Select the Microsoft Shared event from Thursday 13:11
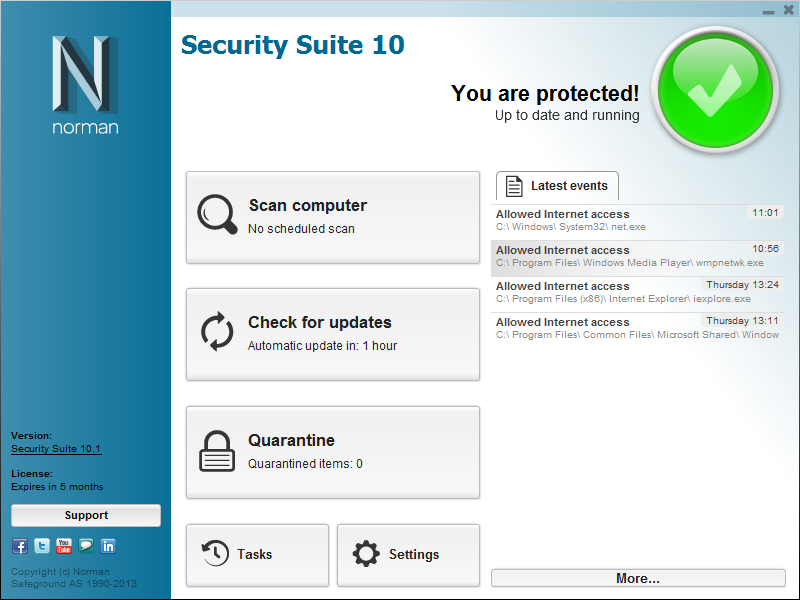This screenshot has height=600, width=800. click(x=637, y=328)
